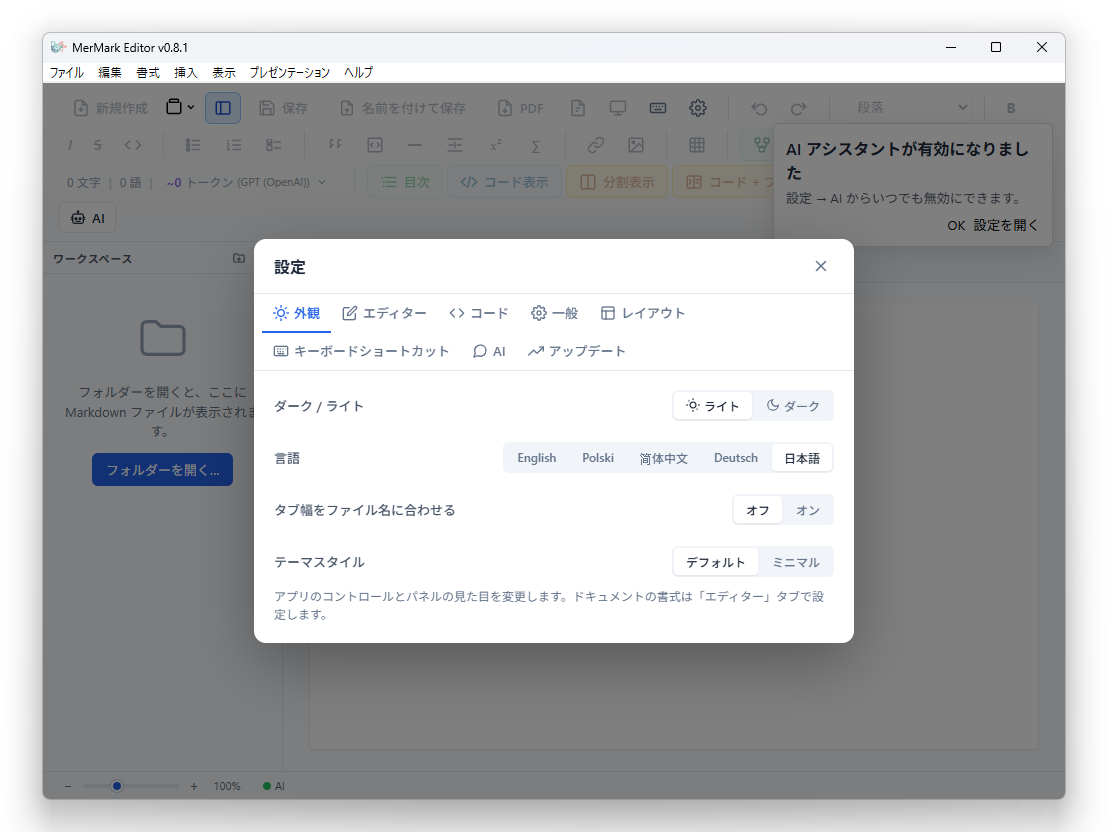
Task: Open the AI settings tab
Action: [x=489, y=351]
